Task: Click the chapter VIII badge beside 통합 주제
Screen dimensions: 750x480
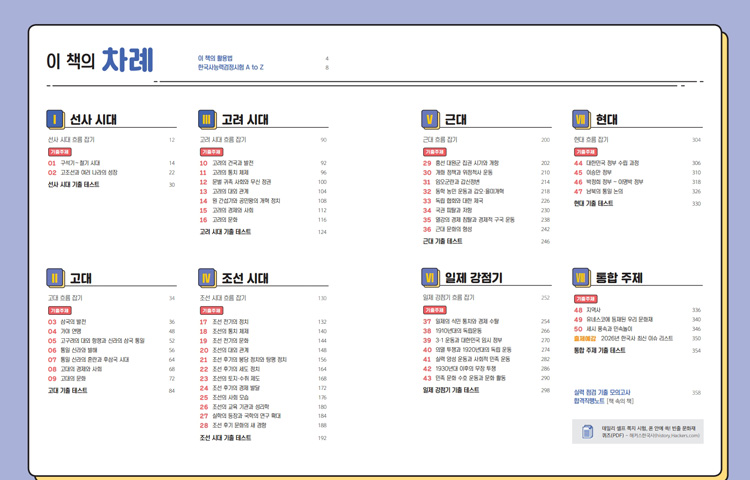Action: pos(581,277)
